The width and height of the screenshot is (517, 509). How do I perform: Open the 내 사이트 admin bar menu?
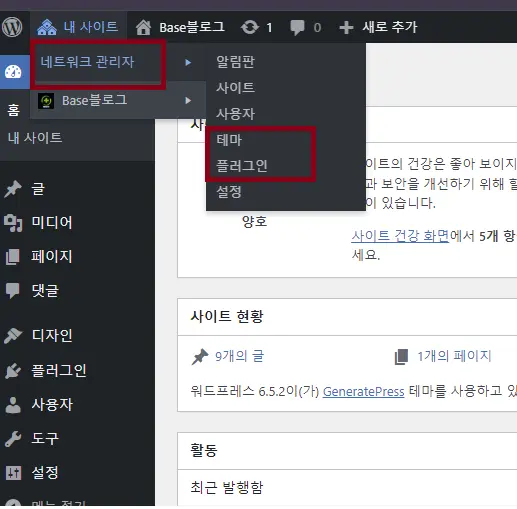coord(78,27)
